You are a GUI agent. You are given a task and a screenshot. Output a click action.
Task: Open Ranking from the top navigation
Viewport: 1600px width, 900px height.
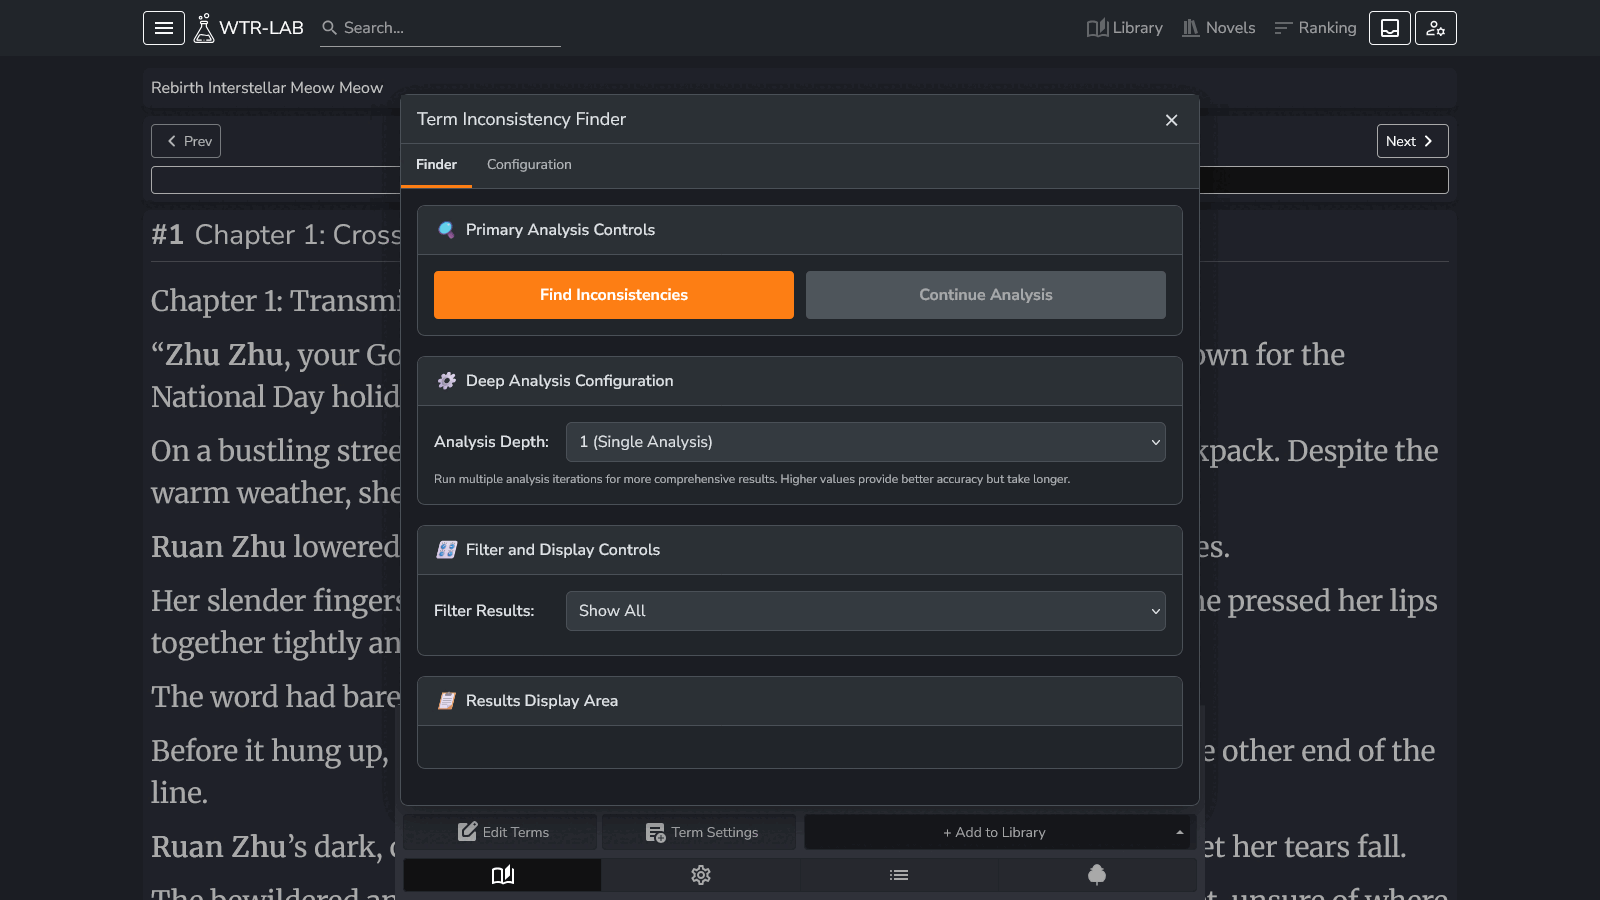[x=1315, y=28]
